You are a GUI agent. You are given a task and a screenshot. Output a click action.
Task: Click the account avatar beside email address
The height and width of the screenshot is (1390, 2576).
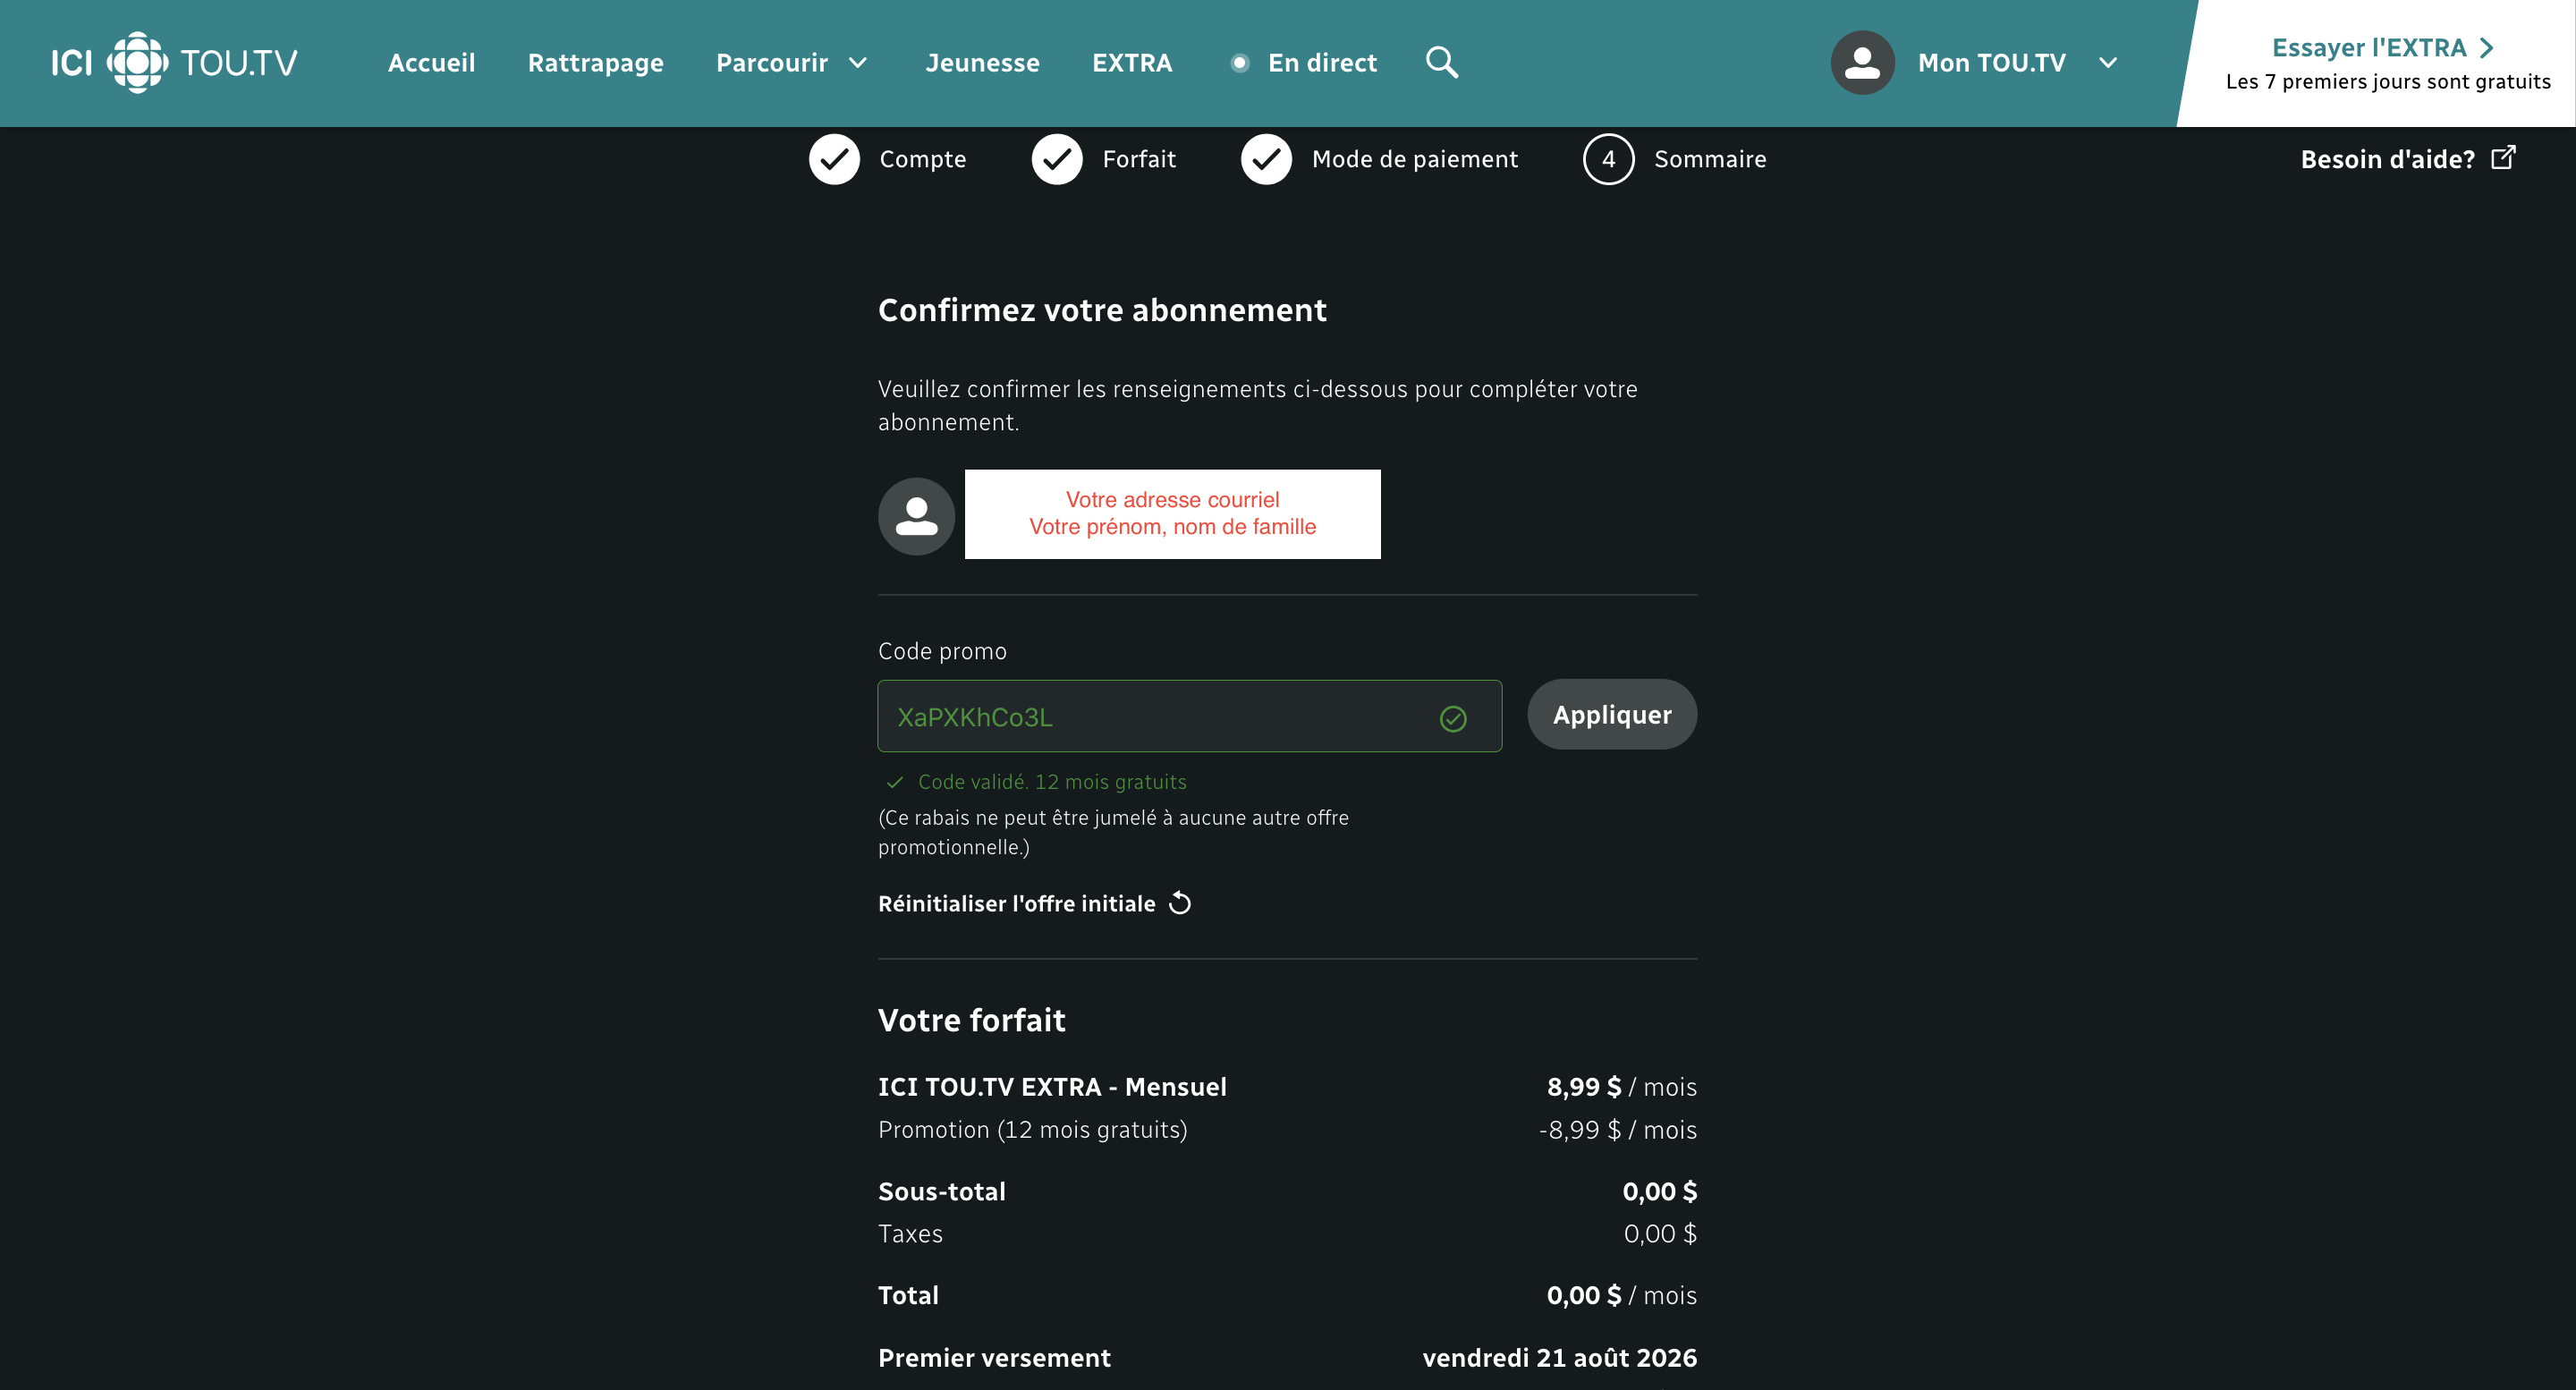pos(916,516)
